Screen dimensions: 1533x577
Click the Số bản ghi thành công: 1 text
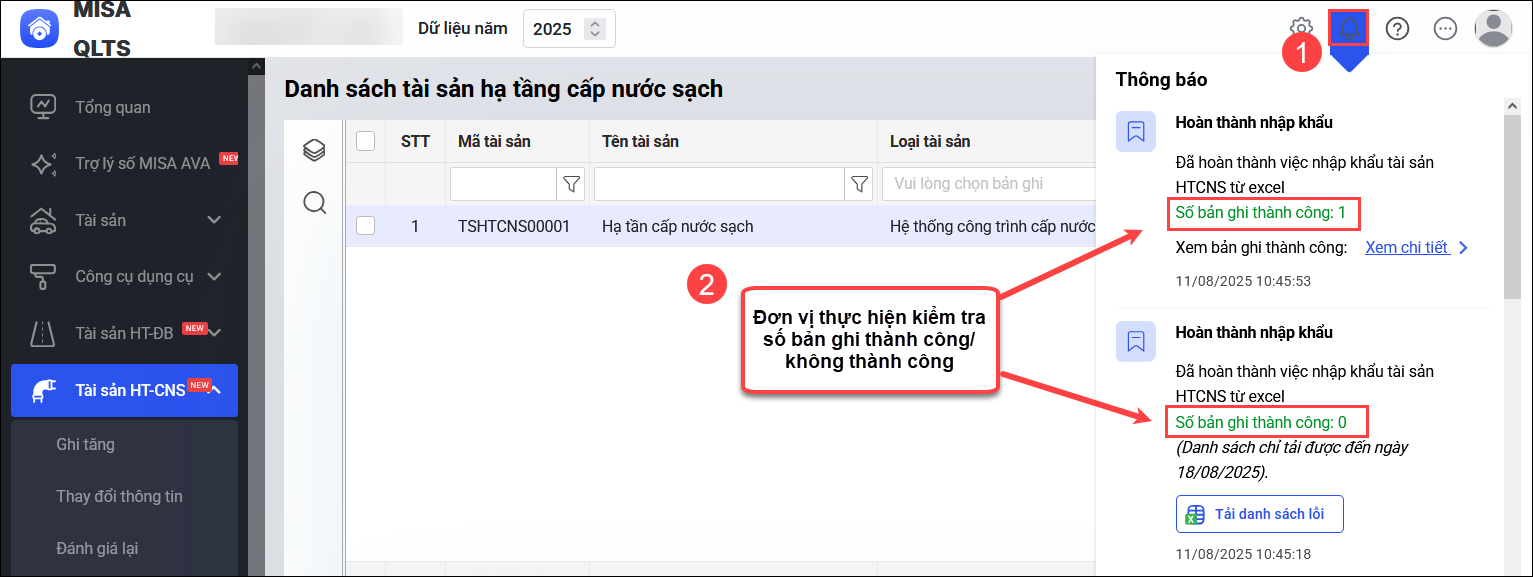coord(1261,212)
